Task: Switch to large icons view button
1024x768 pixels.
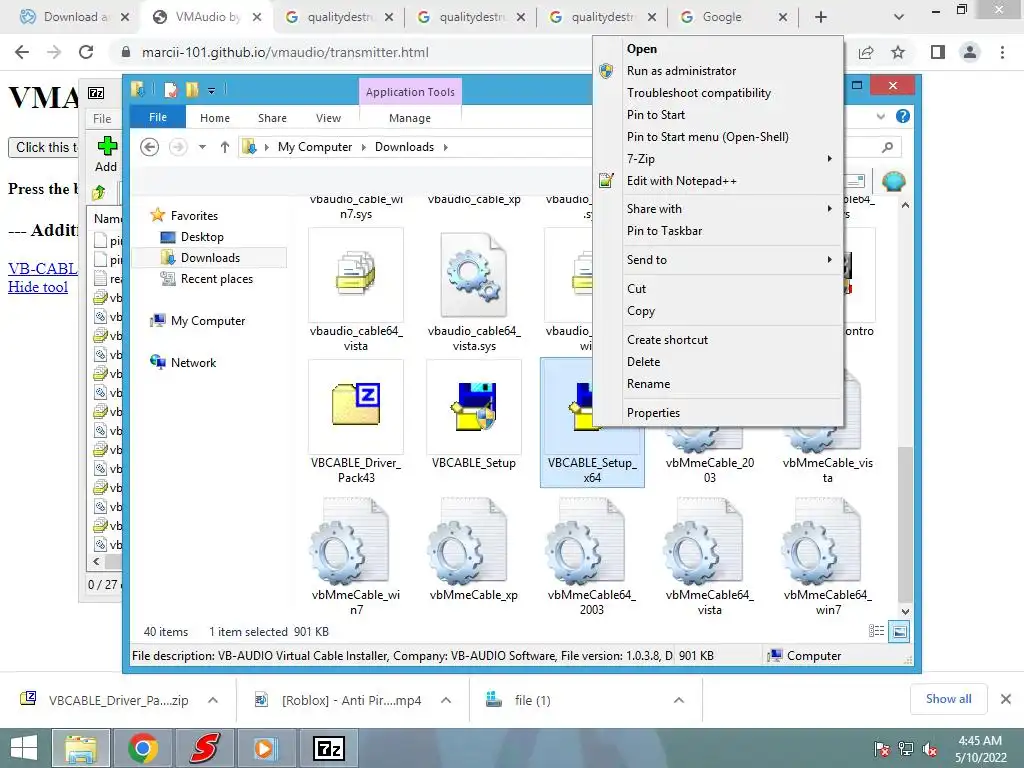Action: 899,632
